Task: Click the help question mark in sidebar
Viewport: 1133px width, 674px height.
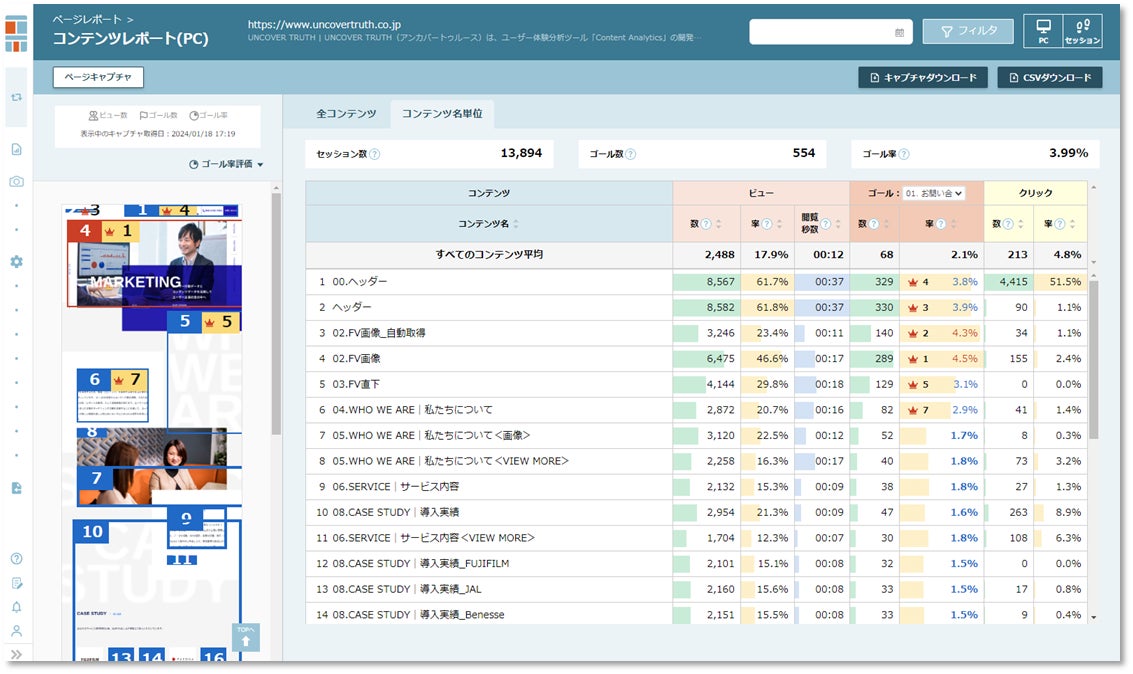Action: 16,559
